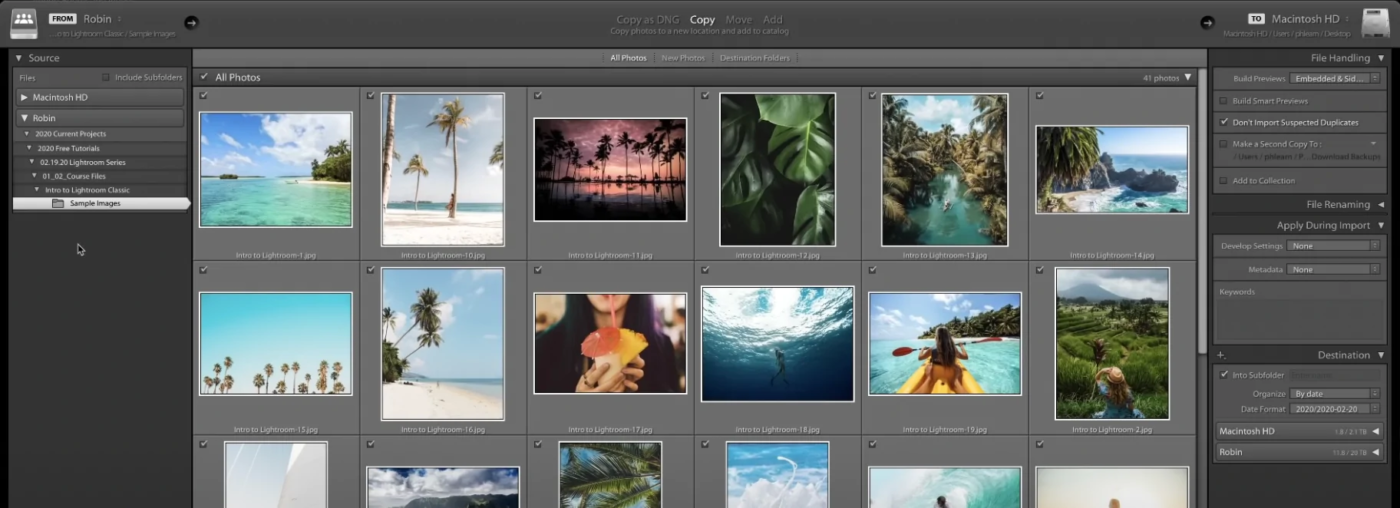Click the source network drive icon

tap(23, 22)
